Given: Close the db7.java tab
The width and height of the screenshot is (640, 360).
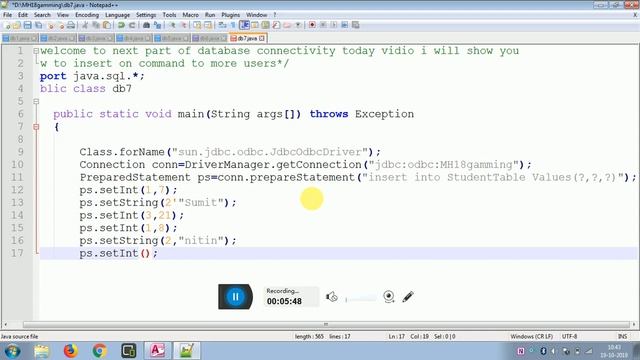Looking at the screenshot, I should click(262, 38).
